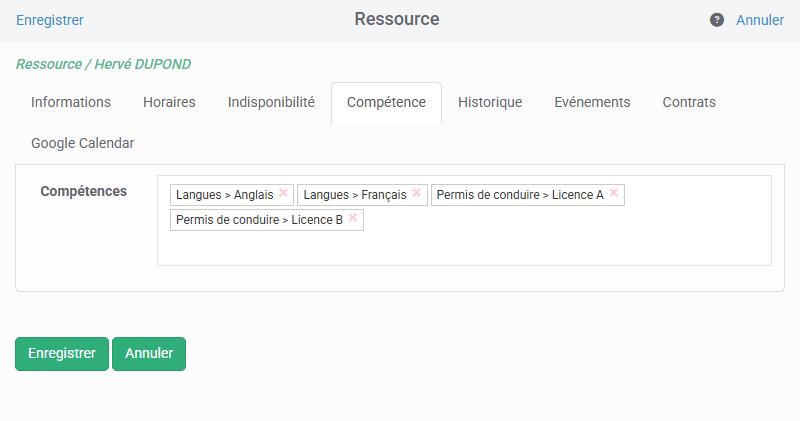Viewport: 800px width, 421px height.
Task: Switch to the Evénements tab
Action: 592,102
